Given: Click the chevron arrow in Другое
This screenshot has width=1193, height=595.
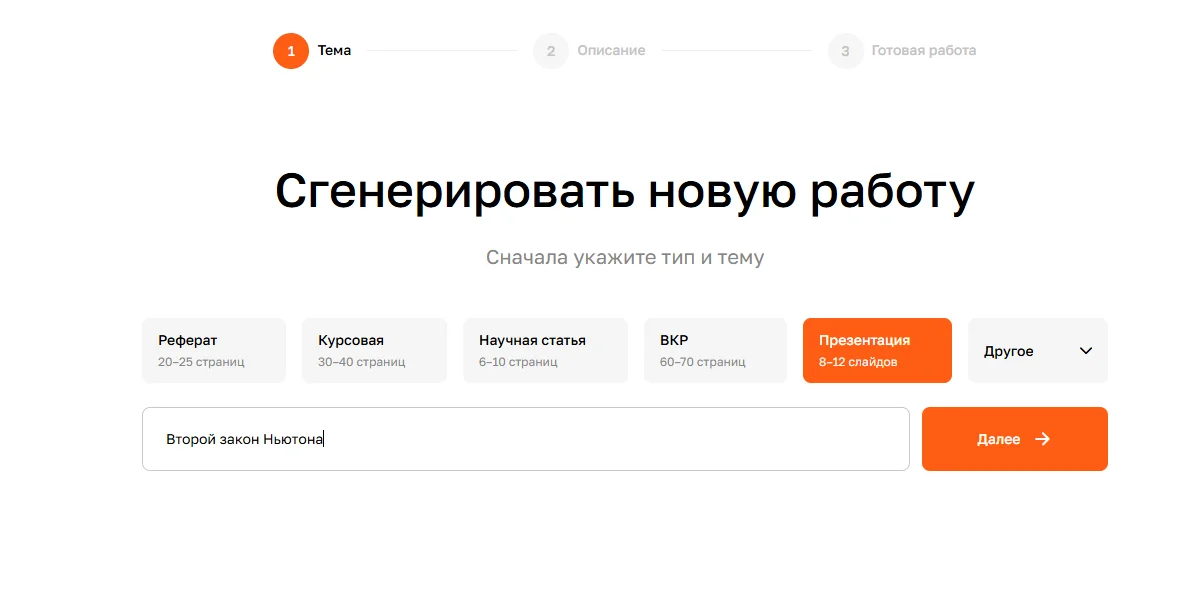Looking at the screenshot, I should tap(1086, 351).
